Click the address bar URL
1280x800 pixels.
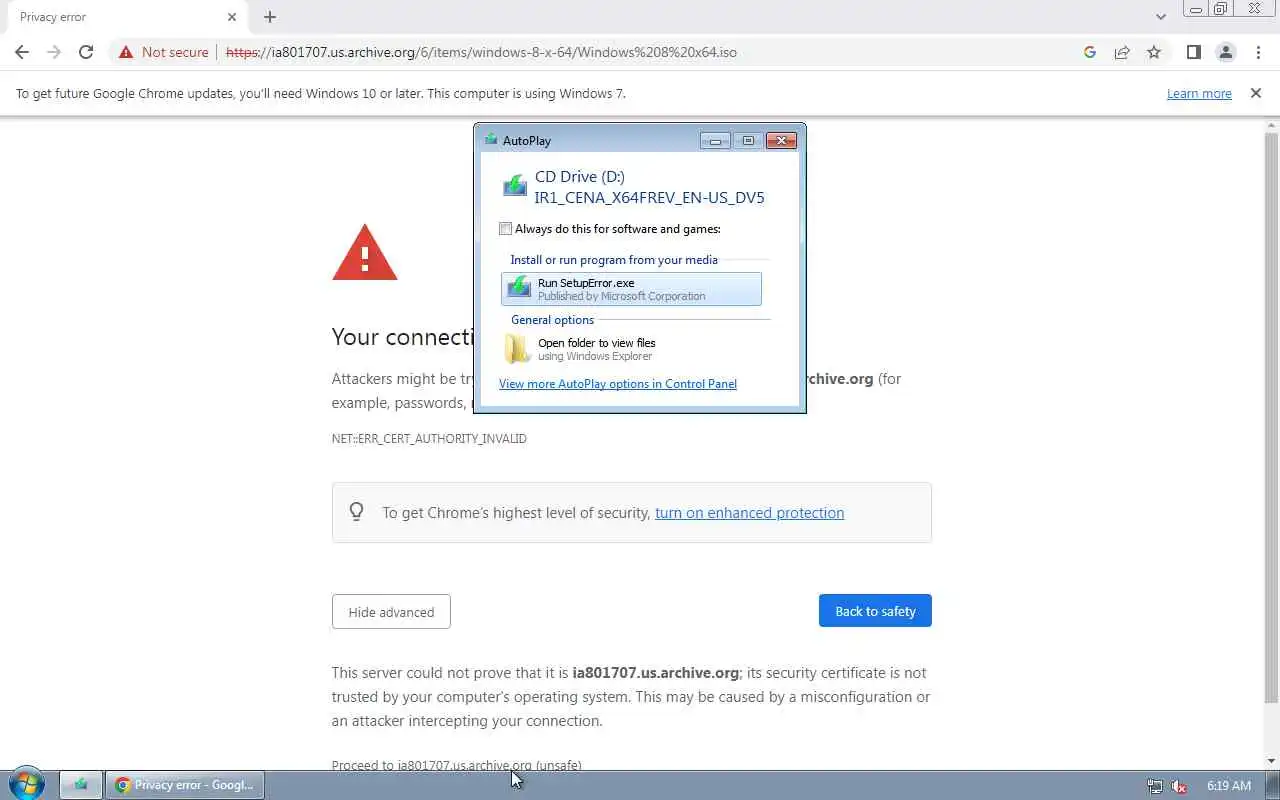(481, 52)
